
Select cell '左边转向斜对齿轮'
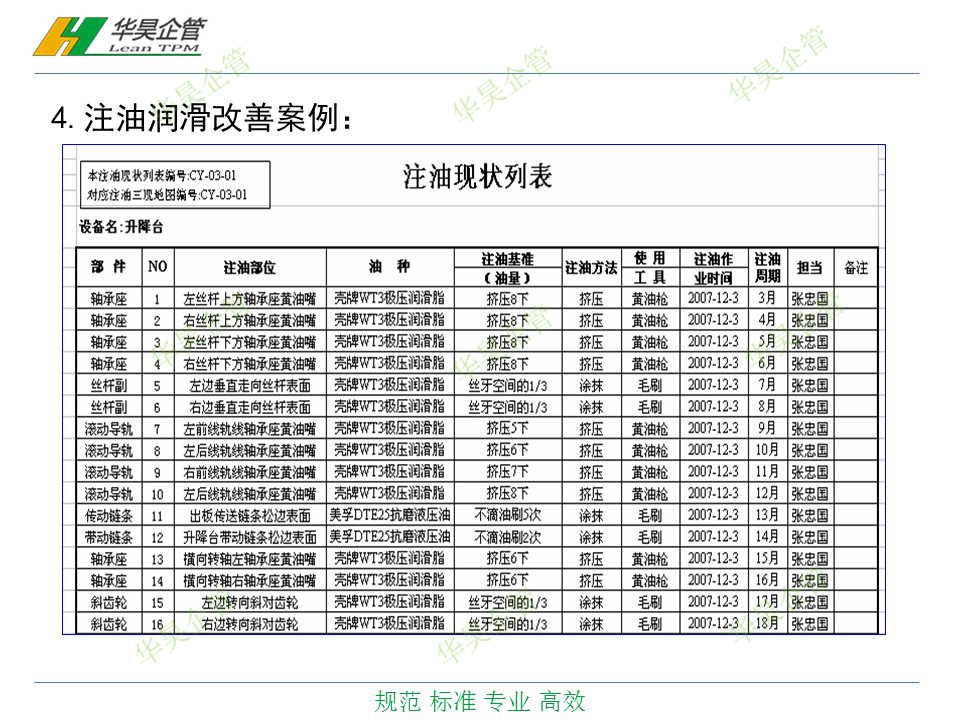pos(250,602)
